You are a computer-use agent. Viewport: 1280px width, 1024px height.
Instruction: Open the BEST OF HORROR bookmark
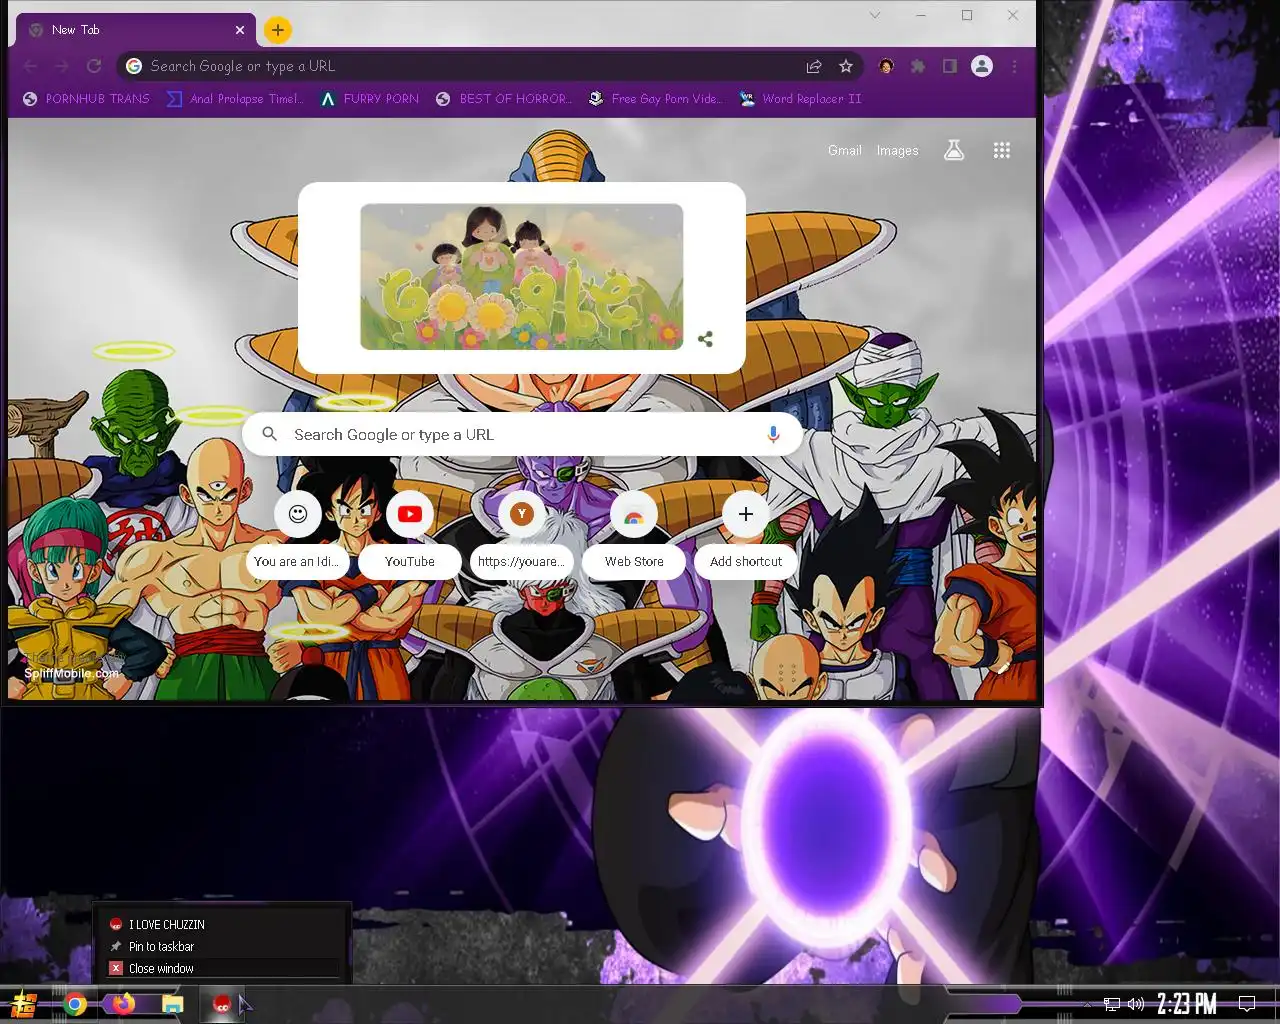pos(504,98)
